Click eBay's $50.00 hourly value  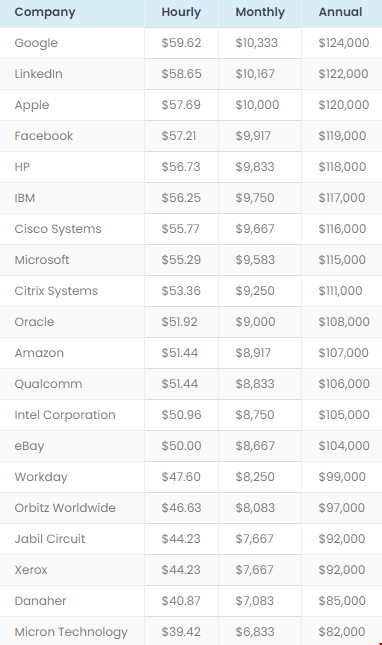[x=181, y=446]
